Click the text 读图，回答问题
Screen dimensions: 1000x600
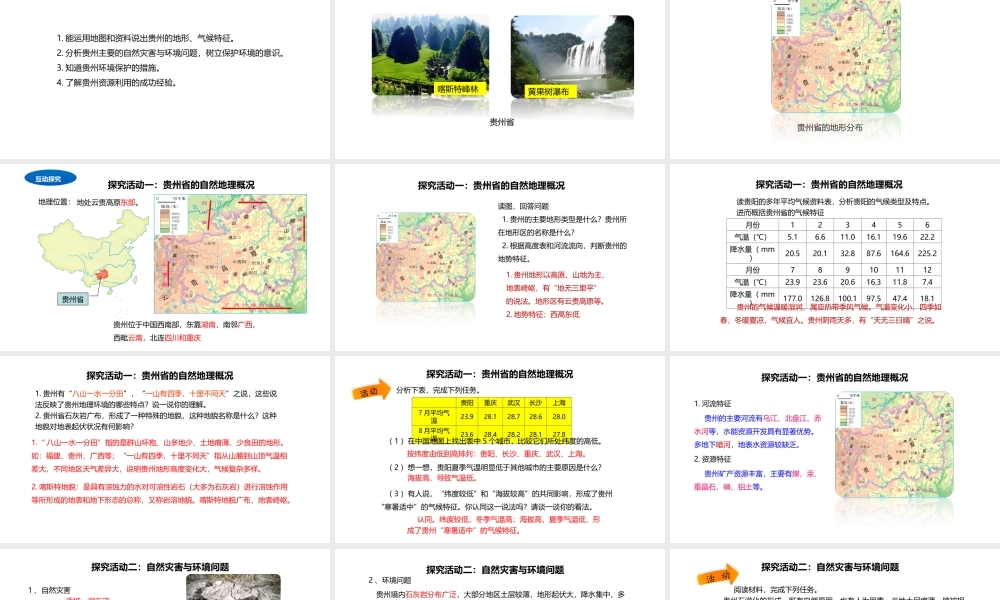click(523, 206)
